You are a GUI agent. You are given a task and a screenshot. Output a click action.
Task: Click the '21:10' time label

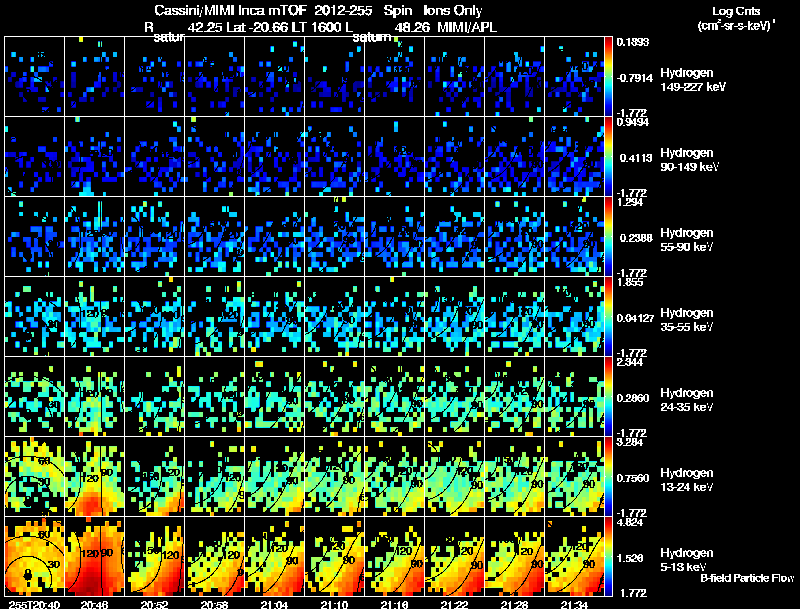(335, 605)
